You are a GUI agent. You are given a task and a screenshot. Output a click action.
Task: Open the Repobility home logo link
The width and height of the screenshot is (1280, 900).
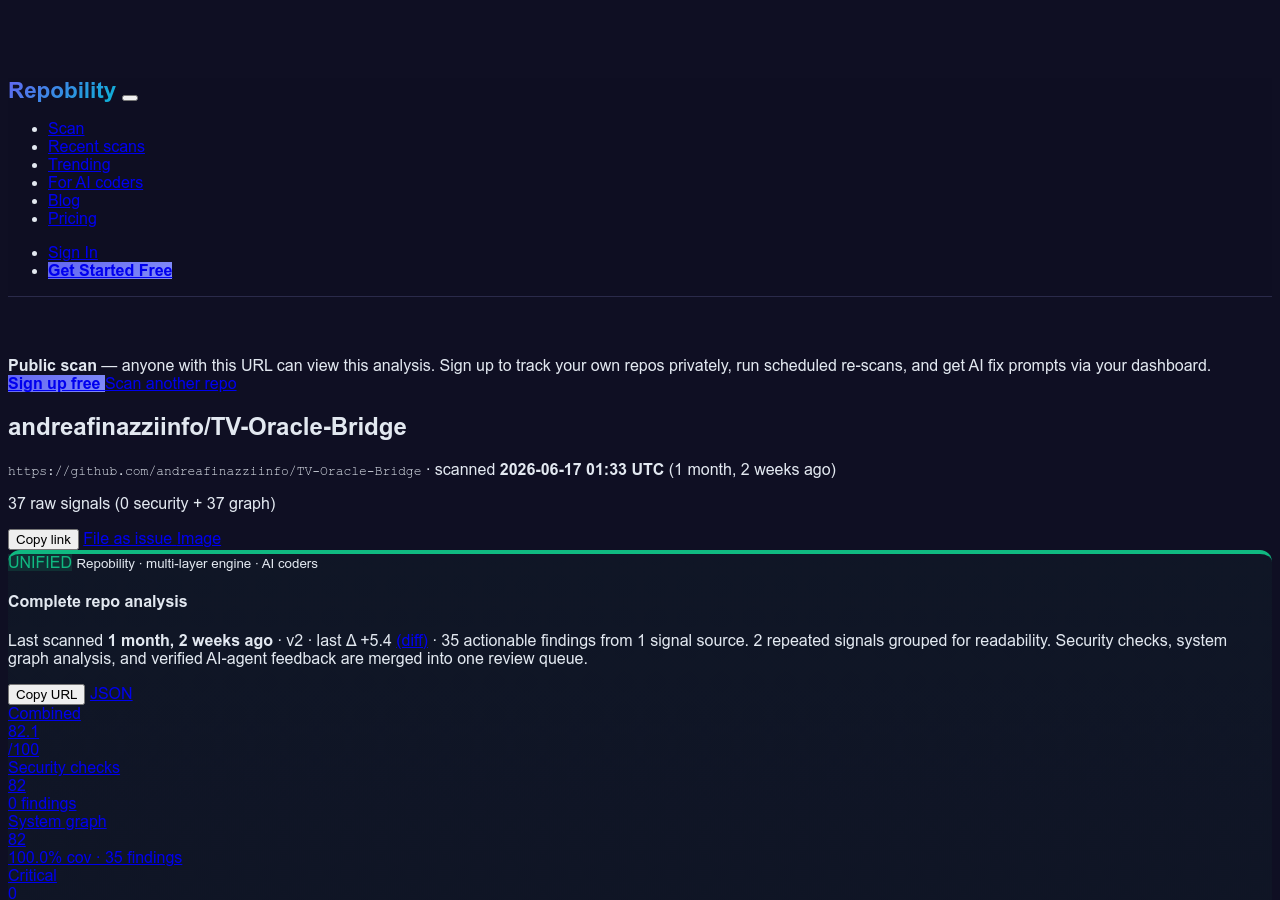click(62, 90)
